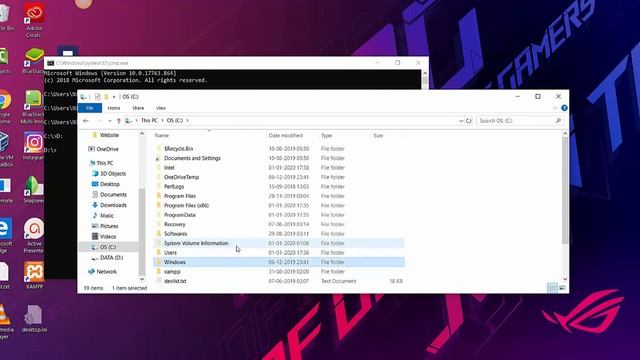This screenshot has height=360, width=640.
Task: Open the BlueStacks Multi-Instance desktop icon
Action: (x=34, y=107)
